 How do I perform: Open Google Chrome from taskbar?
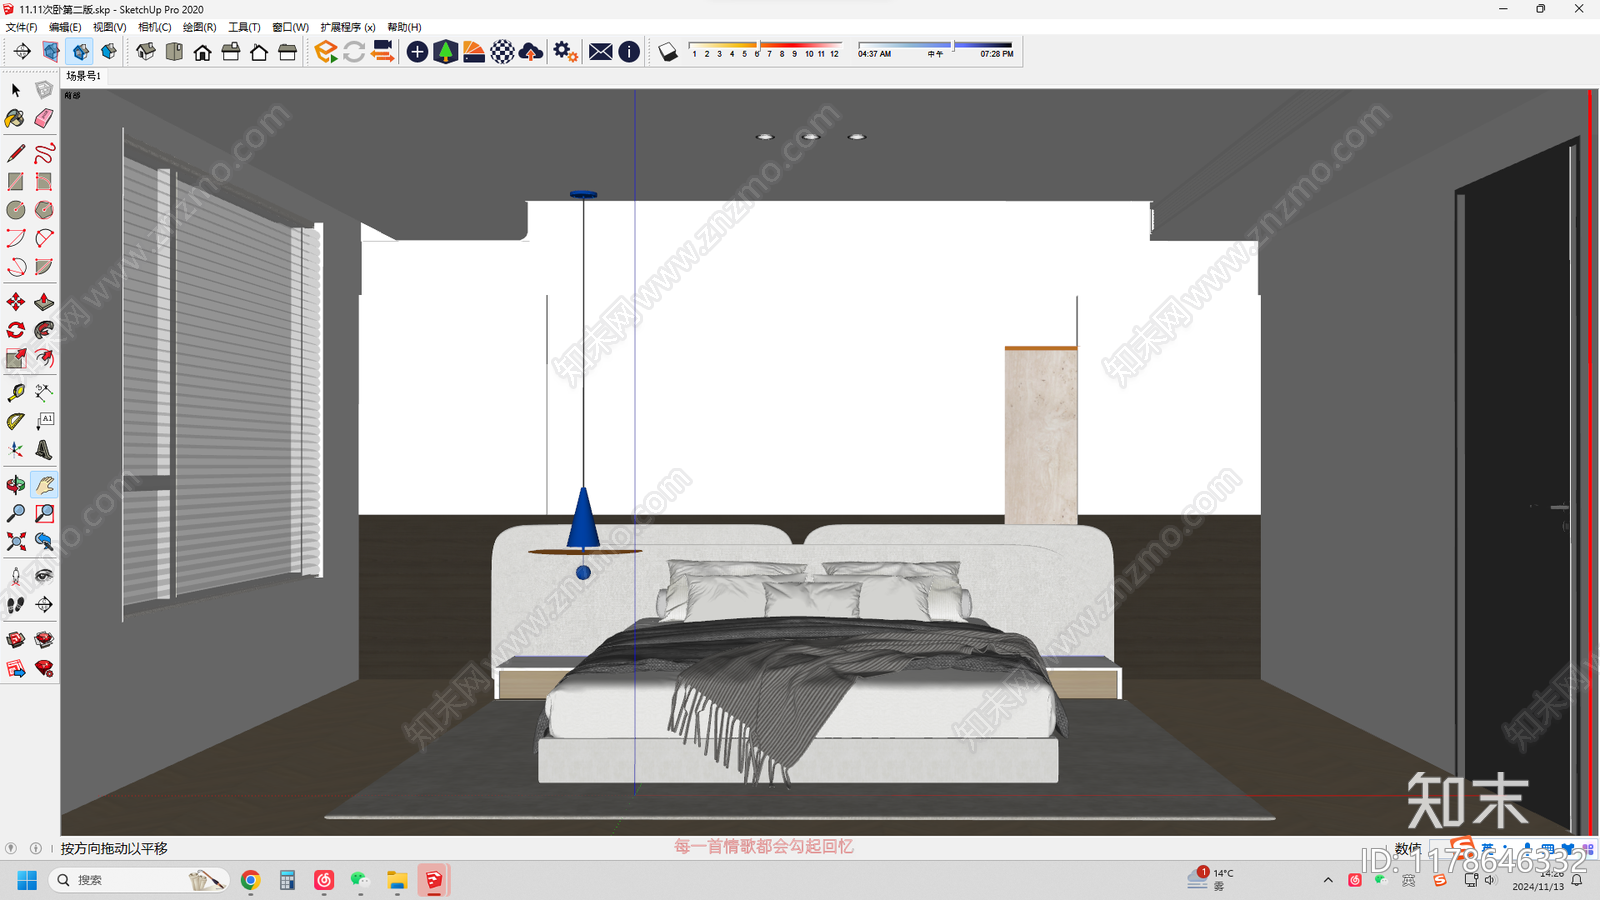coord(250,880)
